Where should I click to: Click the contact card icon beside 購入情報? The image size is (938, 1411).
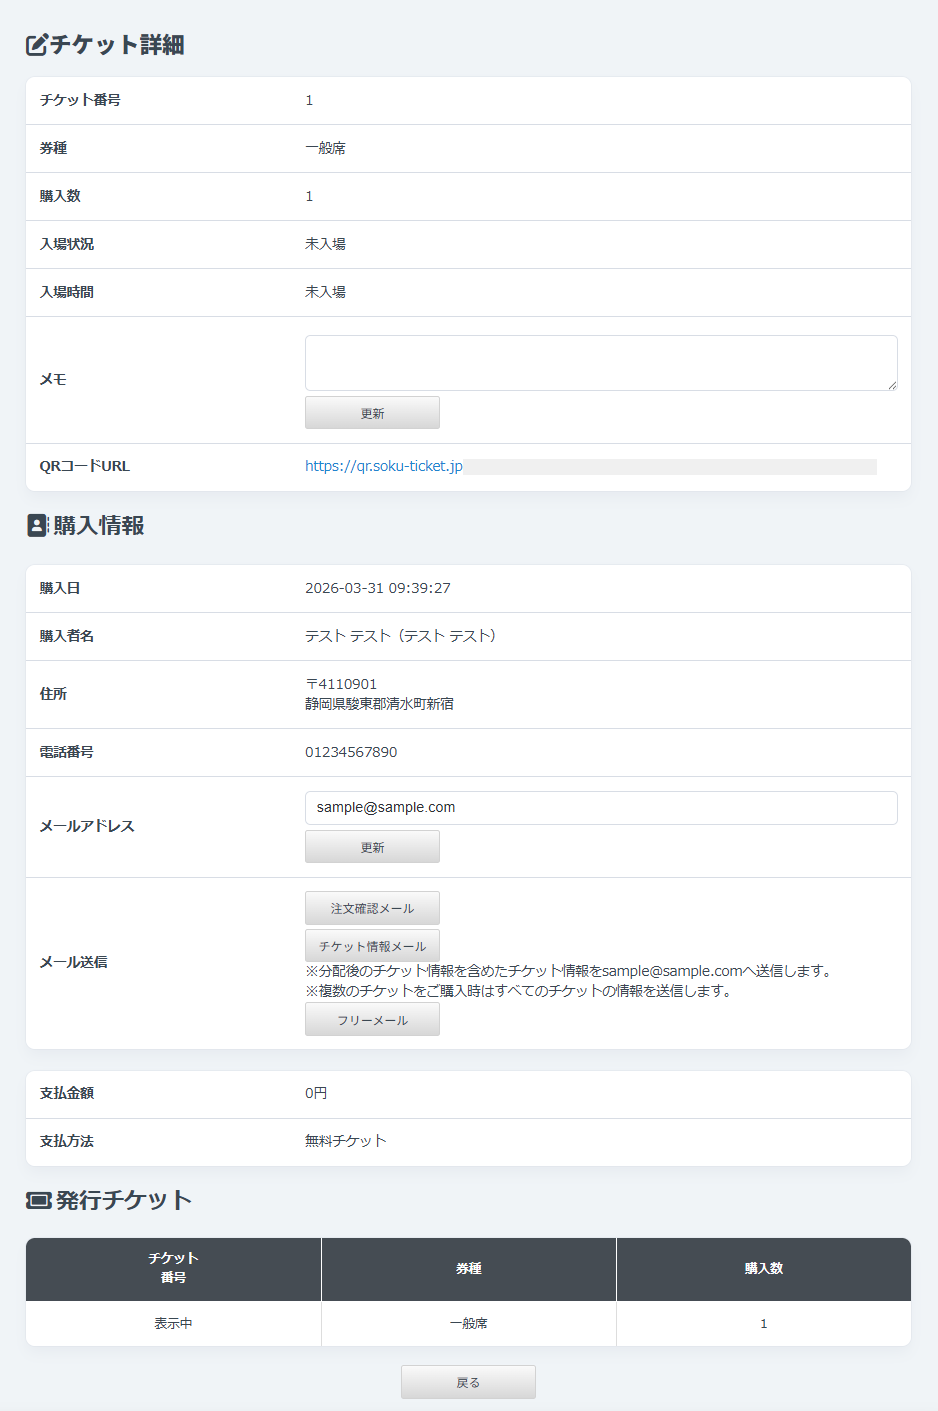tap(38, 526)
